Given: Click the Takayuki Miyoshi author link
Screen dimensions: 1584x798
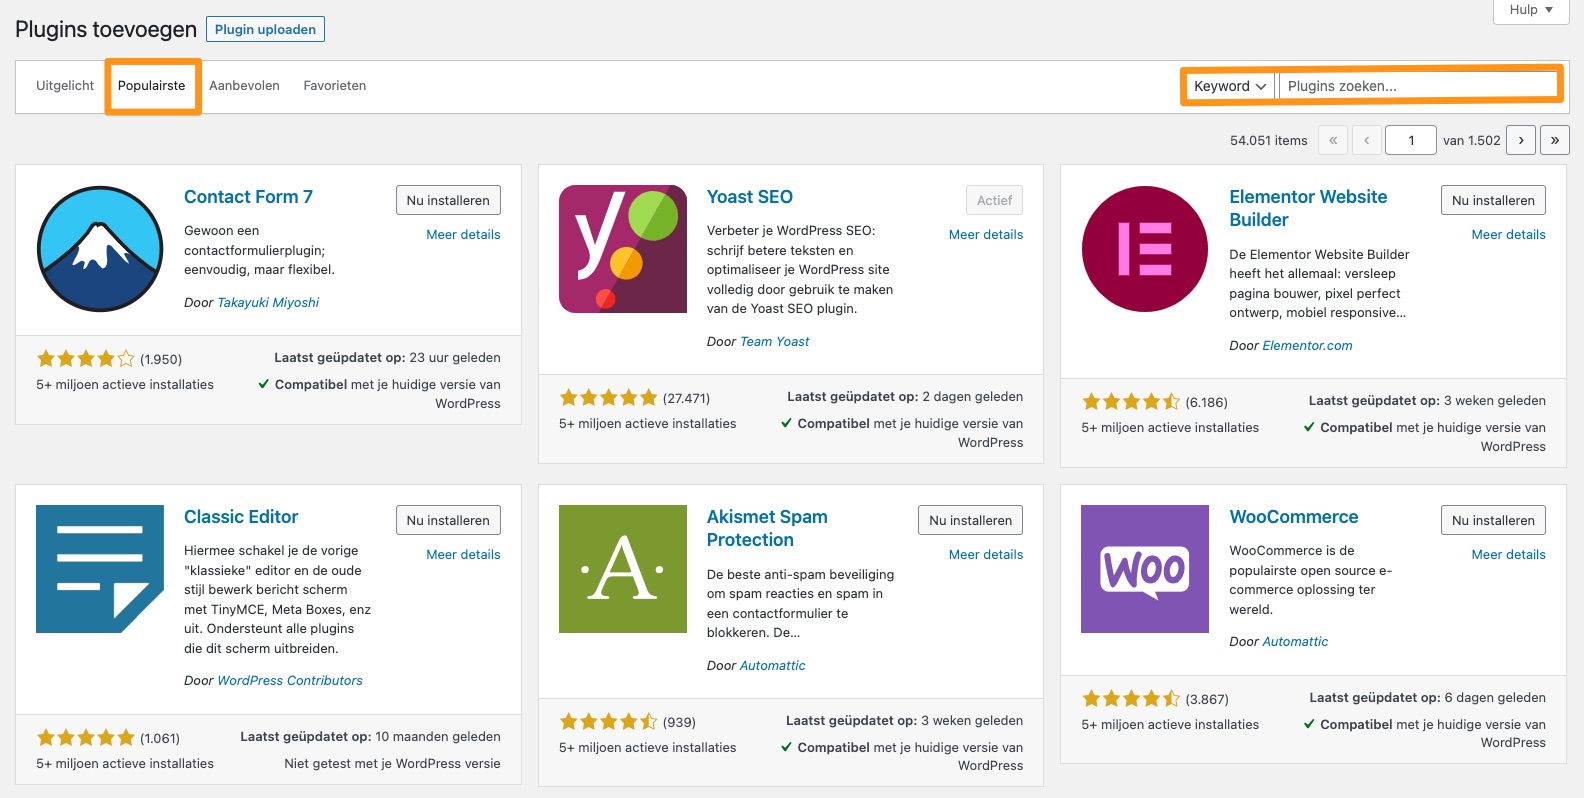Looking at the screenshot, I should 267,301.
